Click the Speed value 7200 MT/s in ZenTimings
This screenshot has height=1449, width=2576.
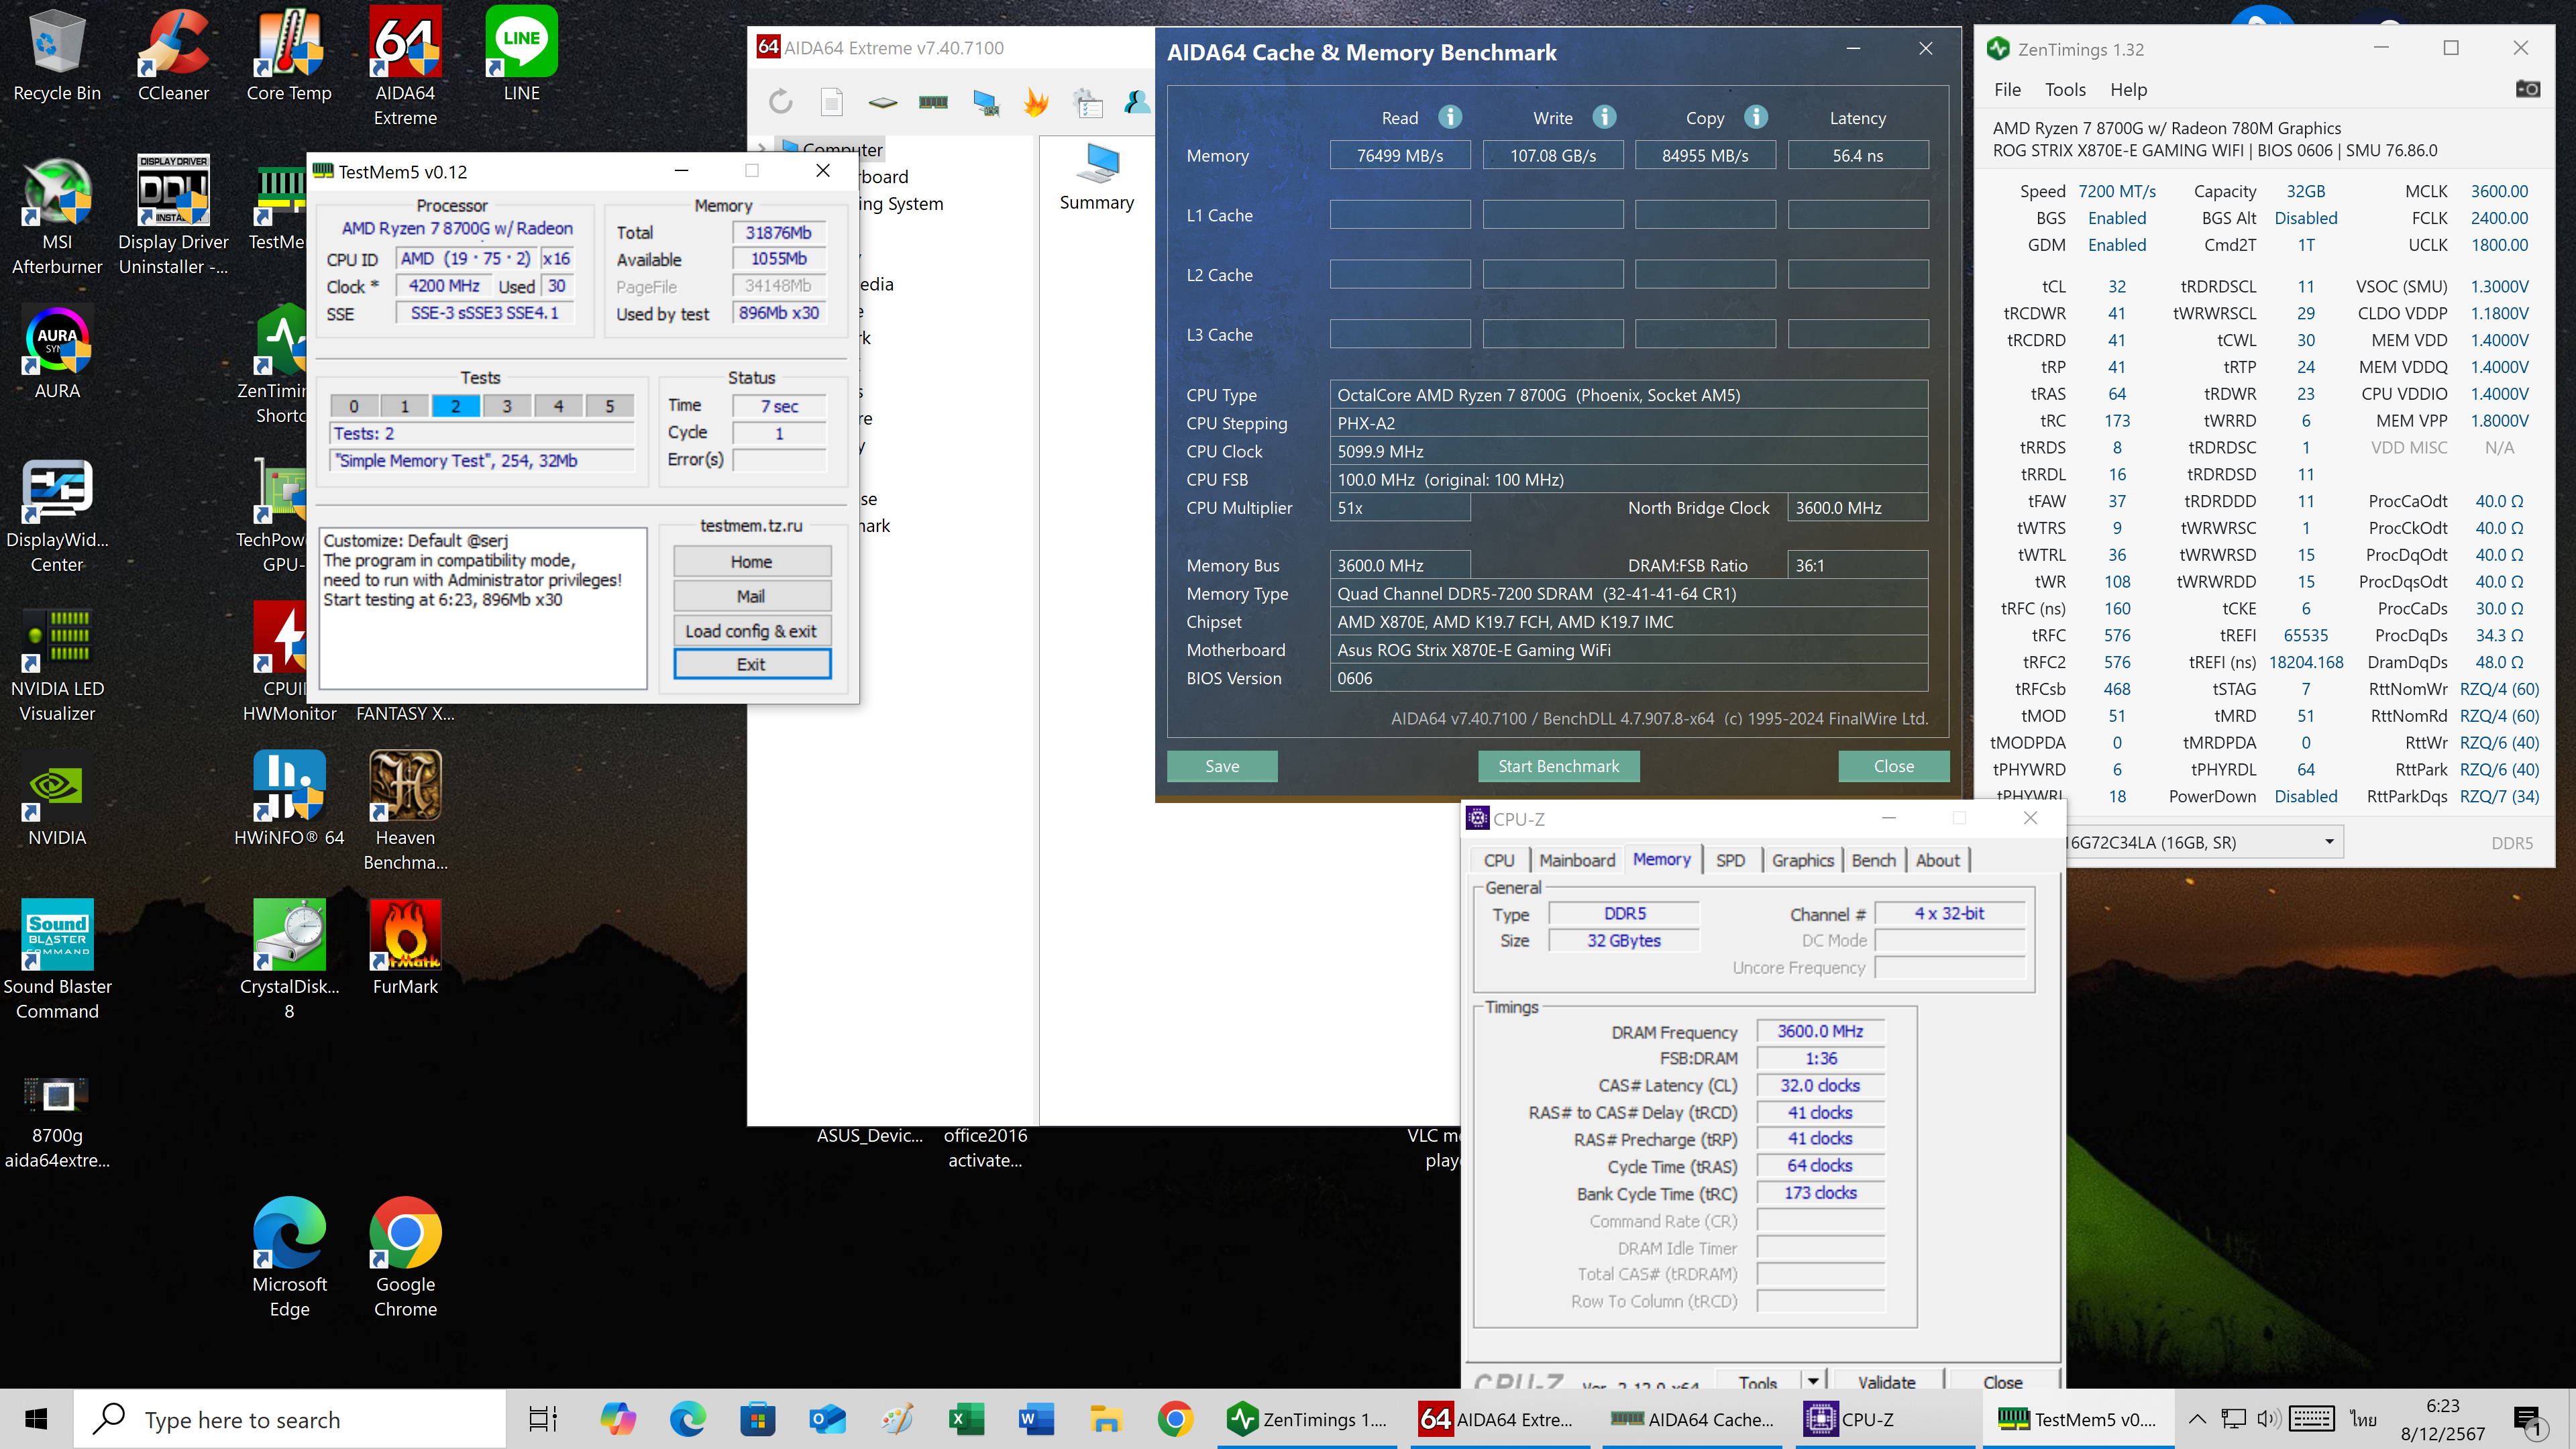[x=2117, y=191]
